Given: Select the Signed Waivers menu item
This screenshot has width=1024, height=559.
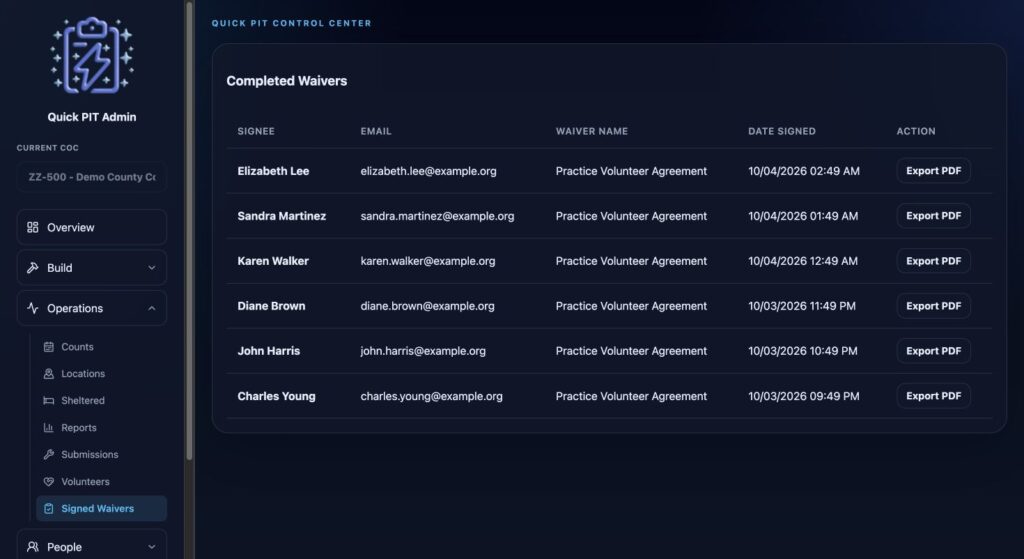Looking at the screenshot, I should [101, 509].
